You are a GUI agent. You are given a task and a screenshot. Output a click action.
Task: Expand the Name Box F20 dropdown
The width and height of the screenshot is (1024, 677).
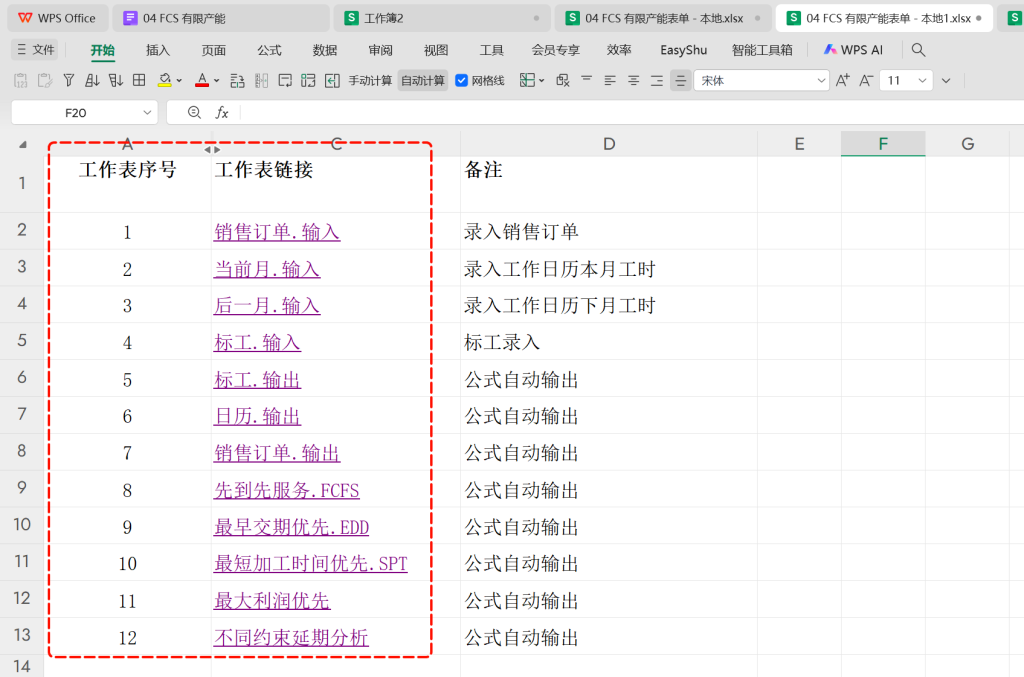pos(147,113)
